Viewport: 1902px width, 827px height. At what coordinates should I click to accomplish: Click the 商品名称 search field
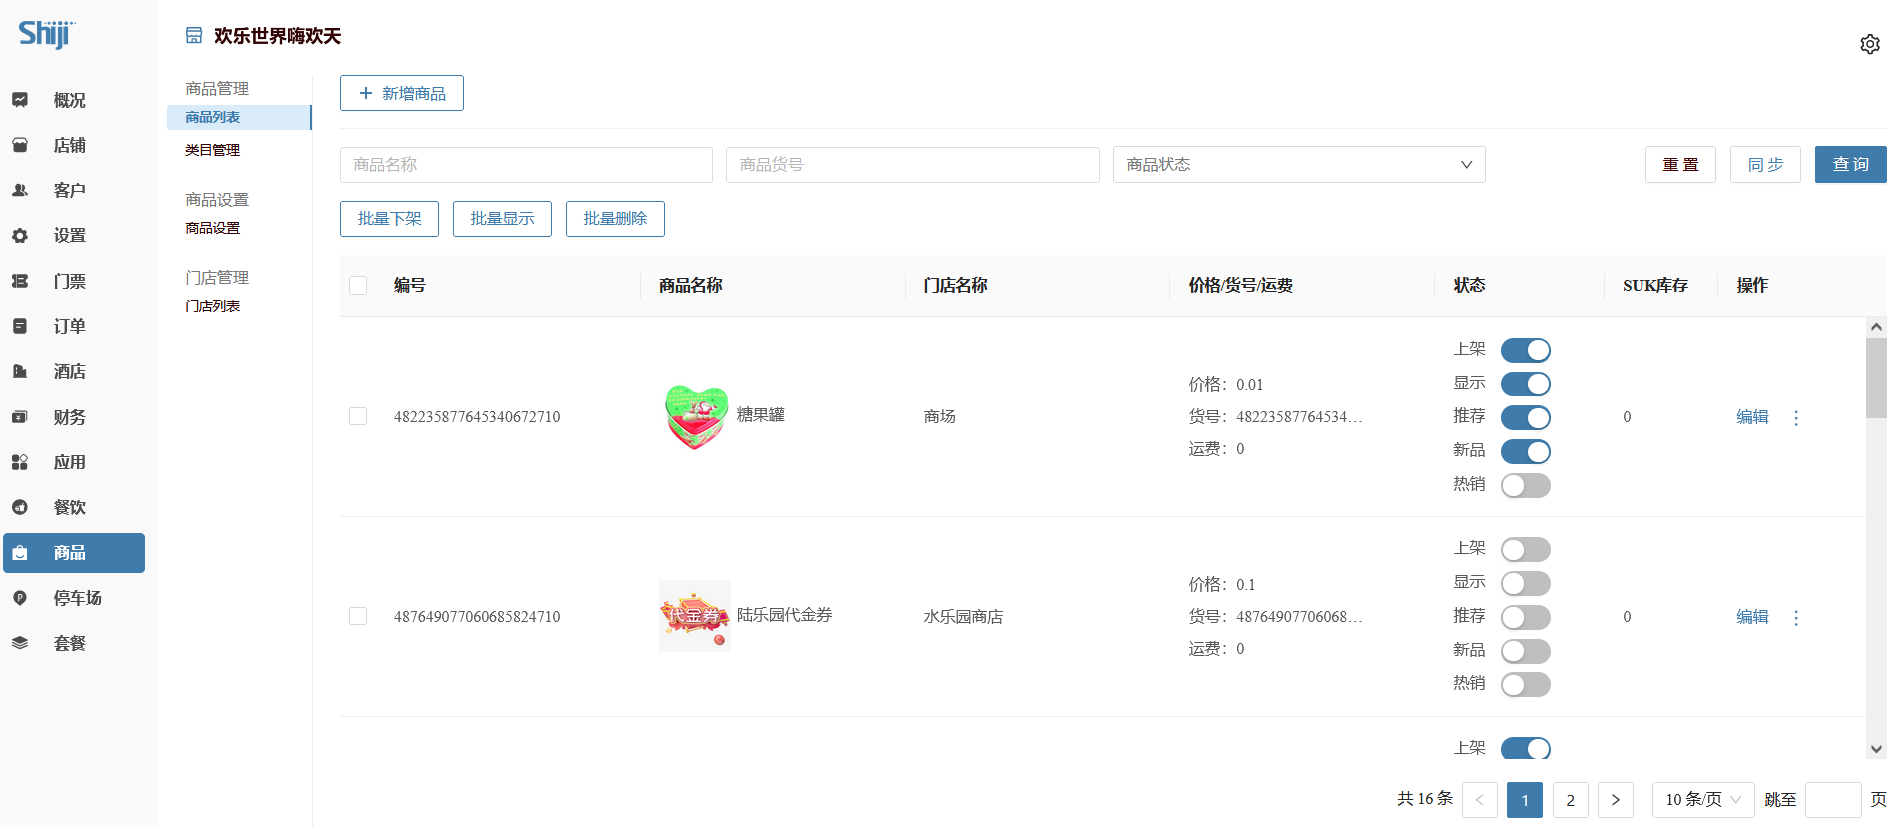(x=526, y=165)
